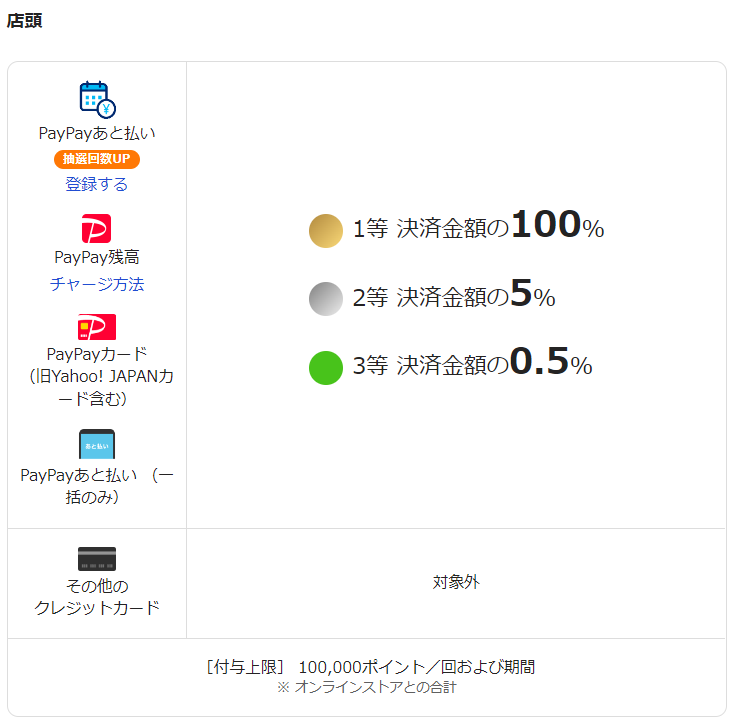Click the その他のクレジットカード label
Screen dimensions: 732x726
pos(97,597)
